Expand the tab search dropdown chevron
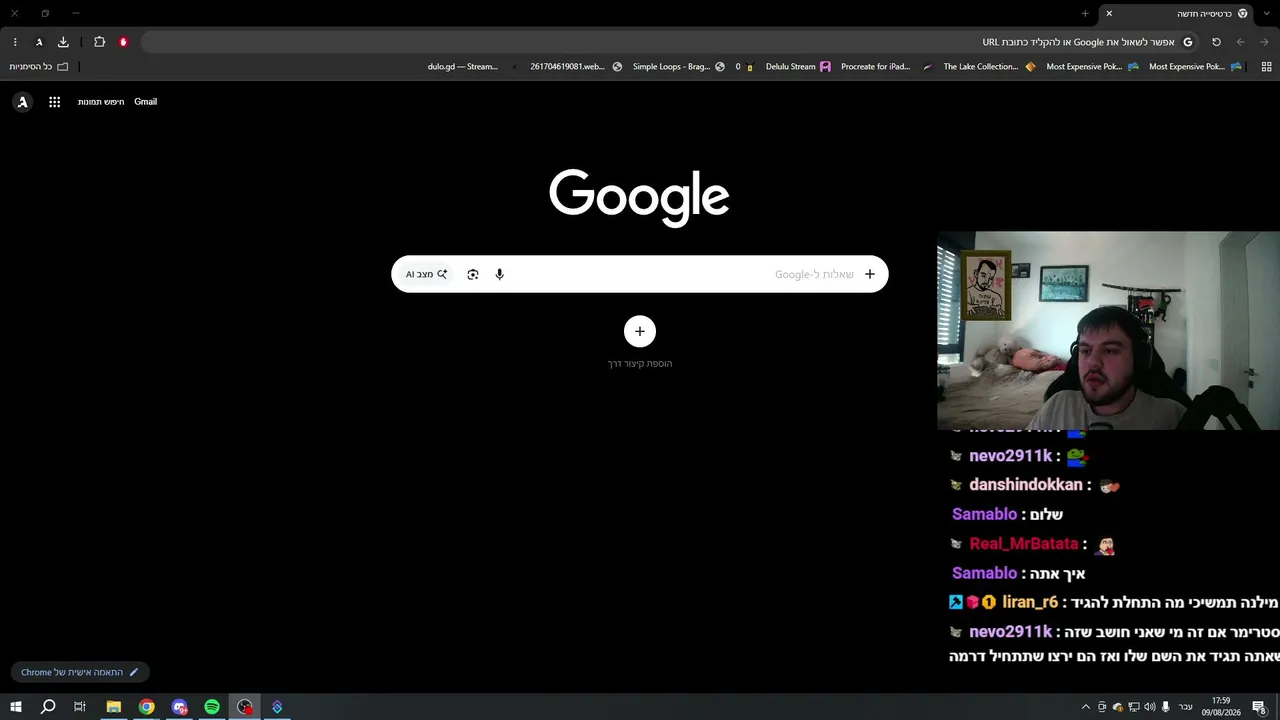 tap(1268, 13)
